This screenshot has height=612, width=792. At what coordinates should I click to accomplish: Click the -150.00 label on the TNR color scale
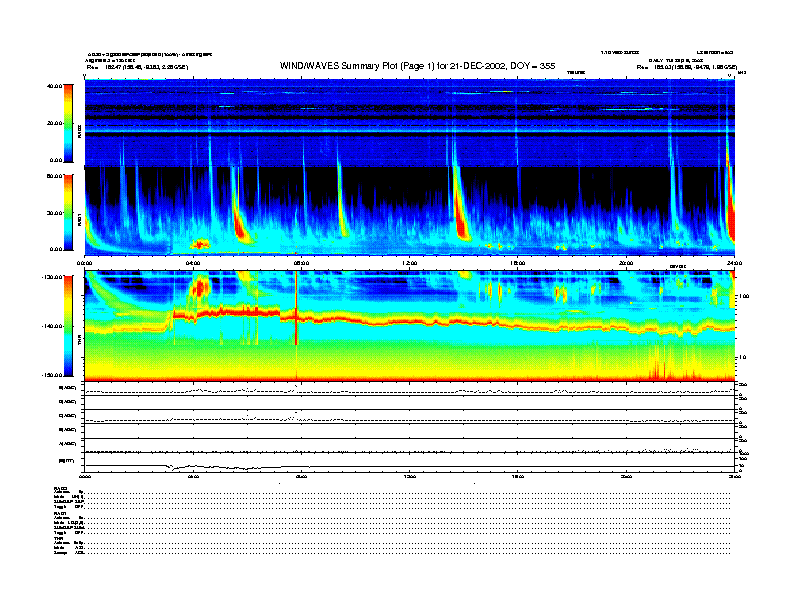point(52,375)
